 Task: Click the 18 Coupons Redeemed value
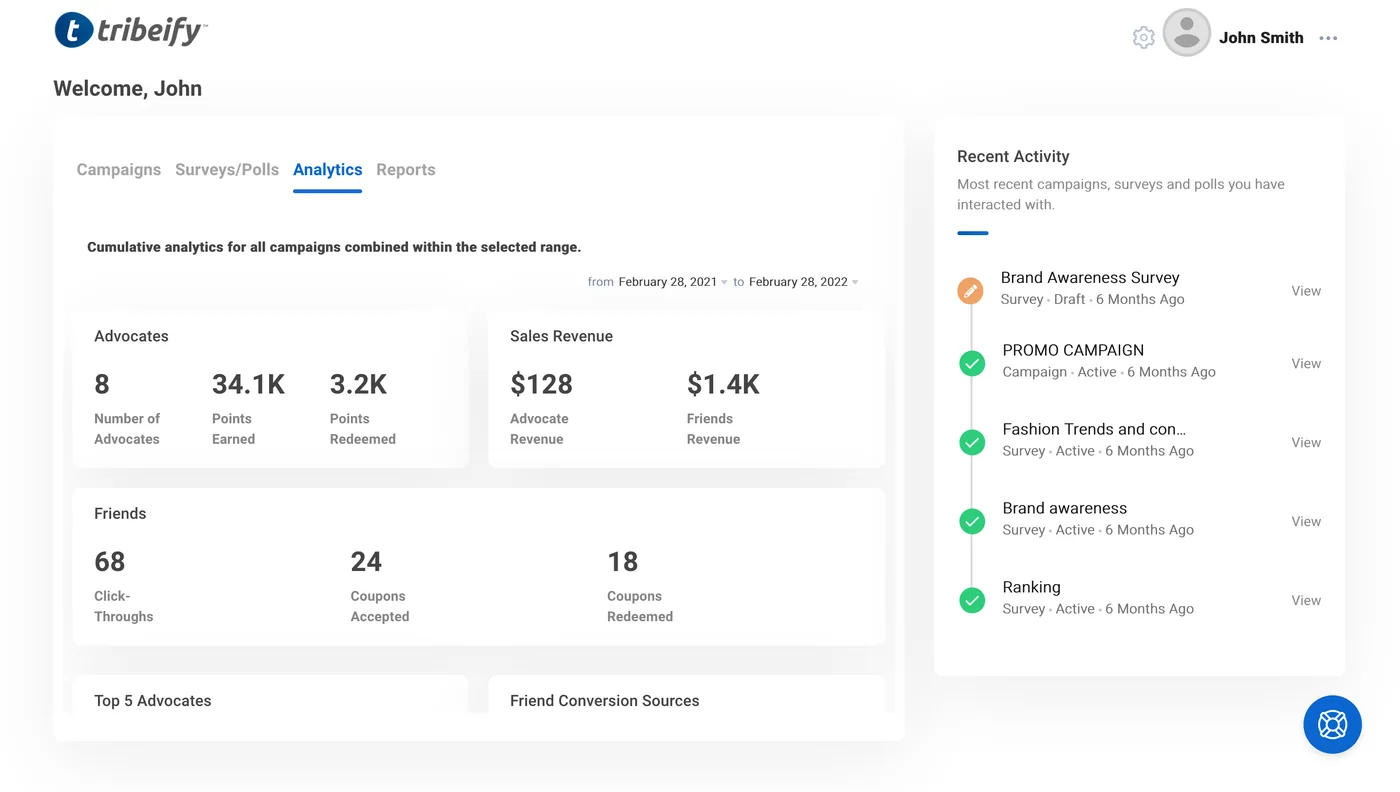coord(623,562)
